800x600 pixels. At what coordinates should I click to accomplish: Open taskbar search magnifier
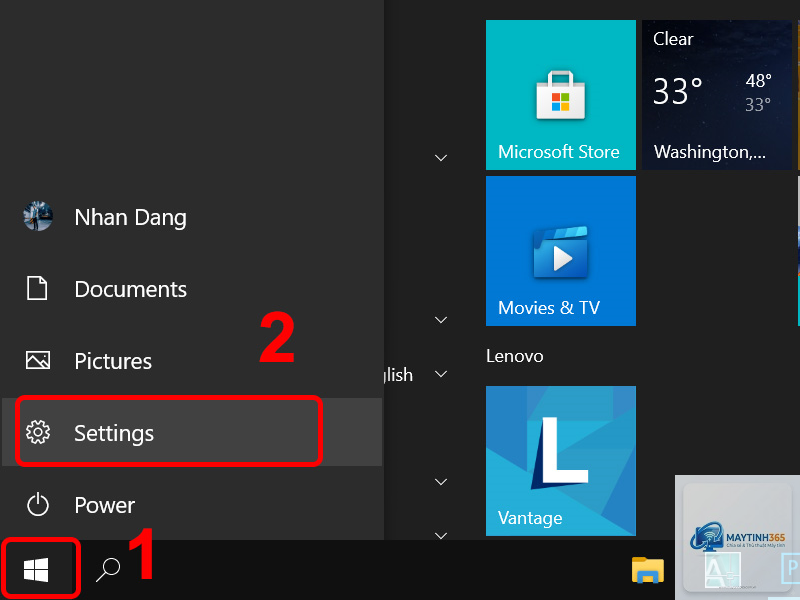(x=108, y=569)
